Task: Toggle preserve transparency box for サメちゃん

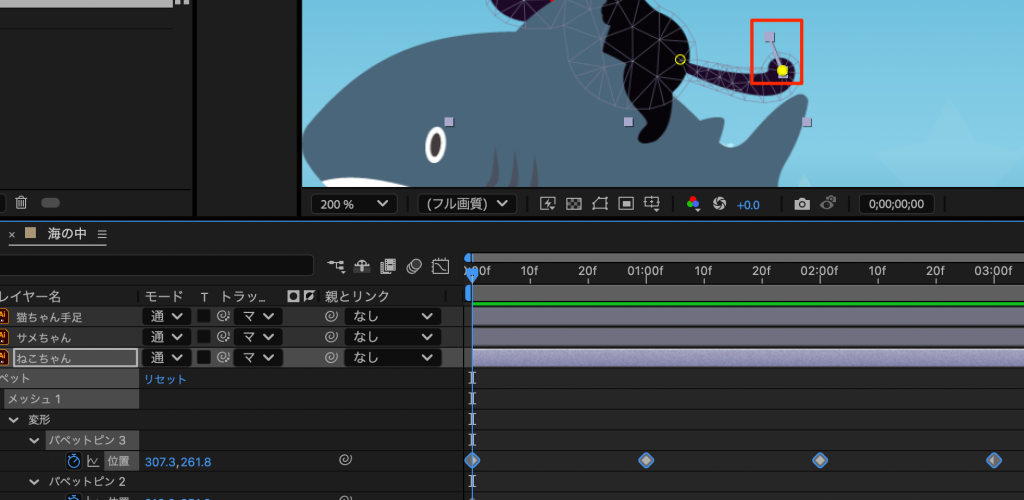Action: pos(204,337)
